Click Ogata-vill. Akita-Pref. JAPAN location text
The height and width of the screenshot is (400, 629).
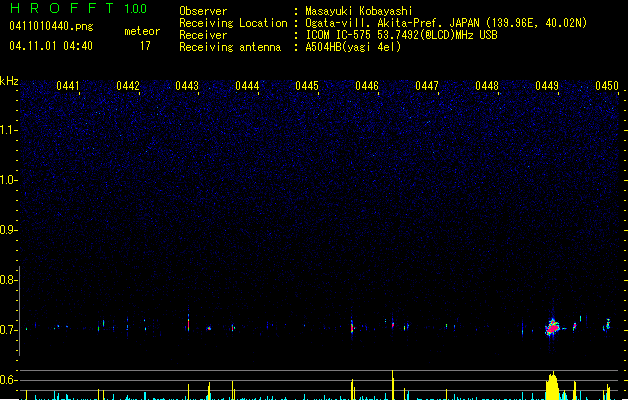click(x=446, y=23)
